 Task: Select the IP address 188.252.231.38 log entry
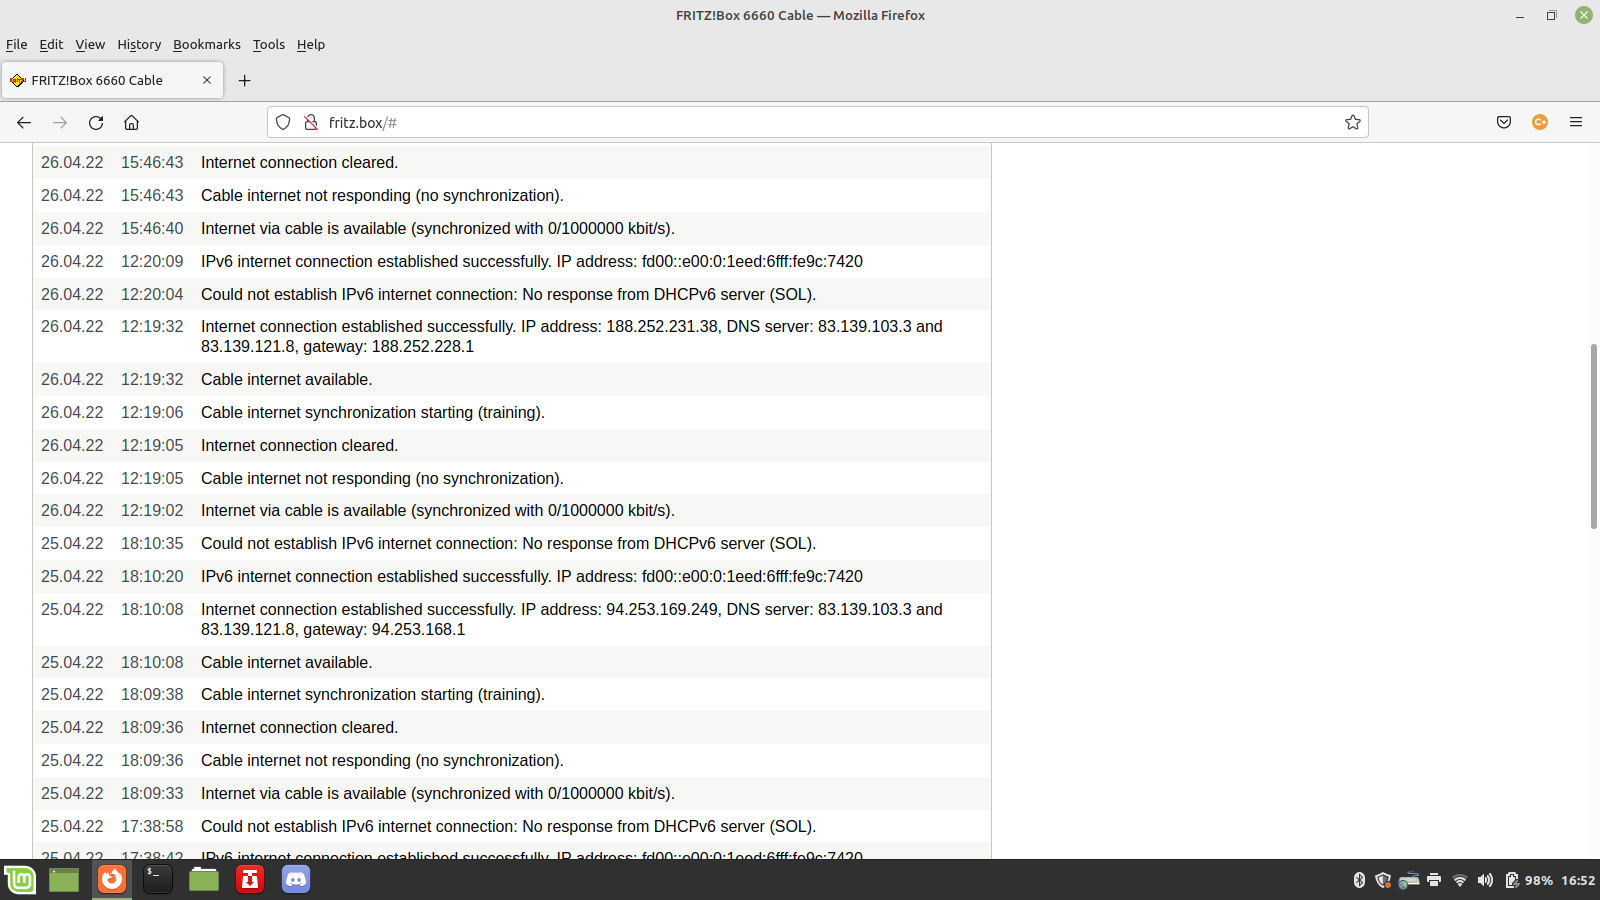tap(512, 336)
